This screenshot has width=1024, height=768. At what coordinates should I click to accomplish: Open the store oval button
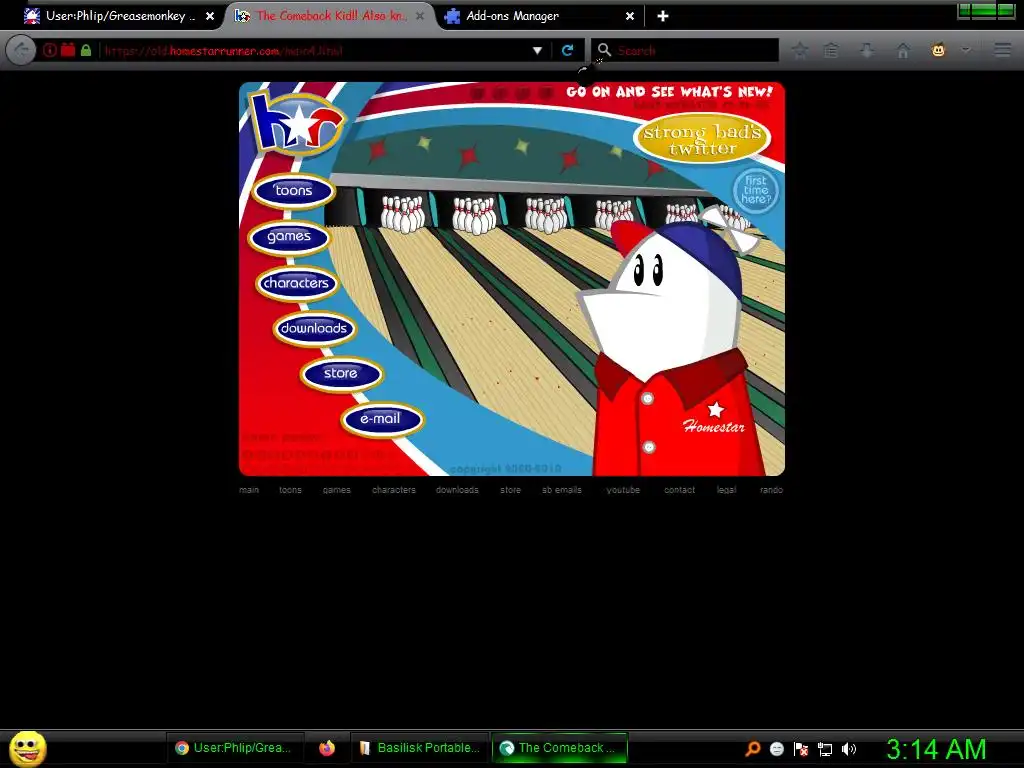coord(341,374)
